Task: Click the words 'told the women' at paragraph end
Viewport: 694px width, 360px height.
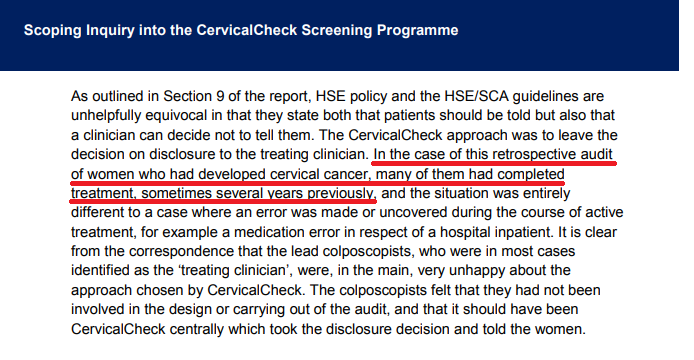Action: click(x=534, y=329)
